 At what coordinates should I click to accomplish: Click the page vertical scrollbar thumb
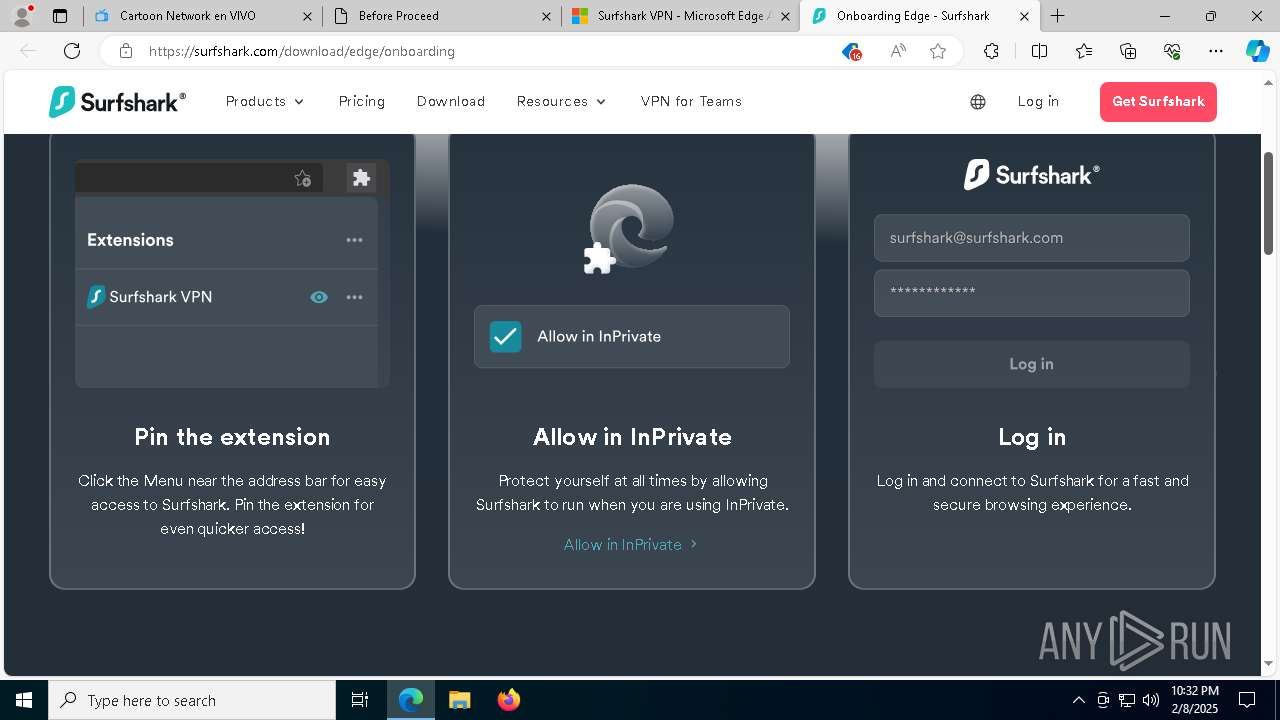1269,202
